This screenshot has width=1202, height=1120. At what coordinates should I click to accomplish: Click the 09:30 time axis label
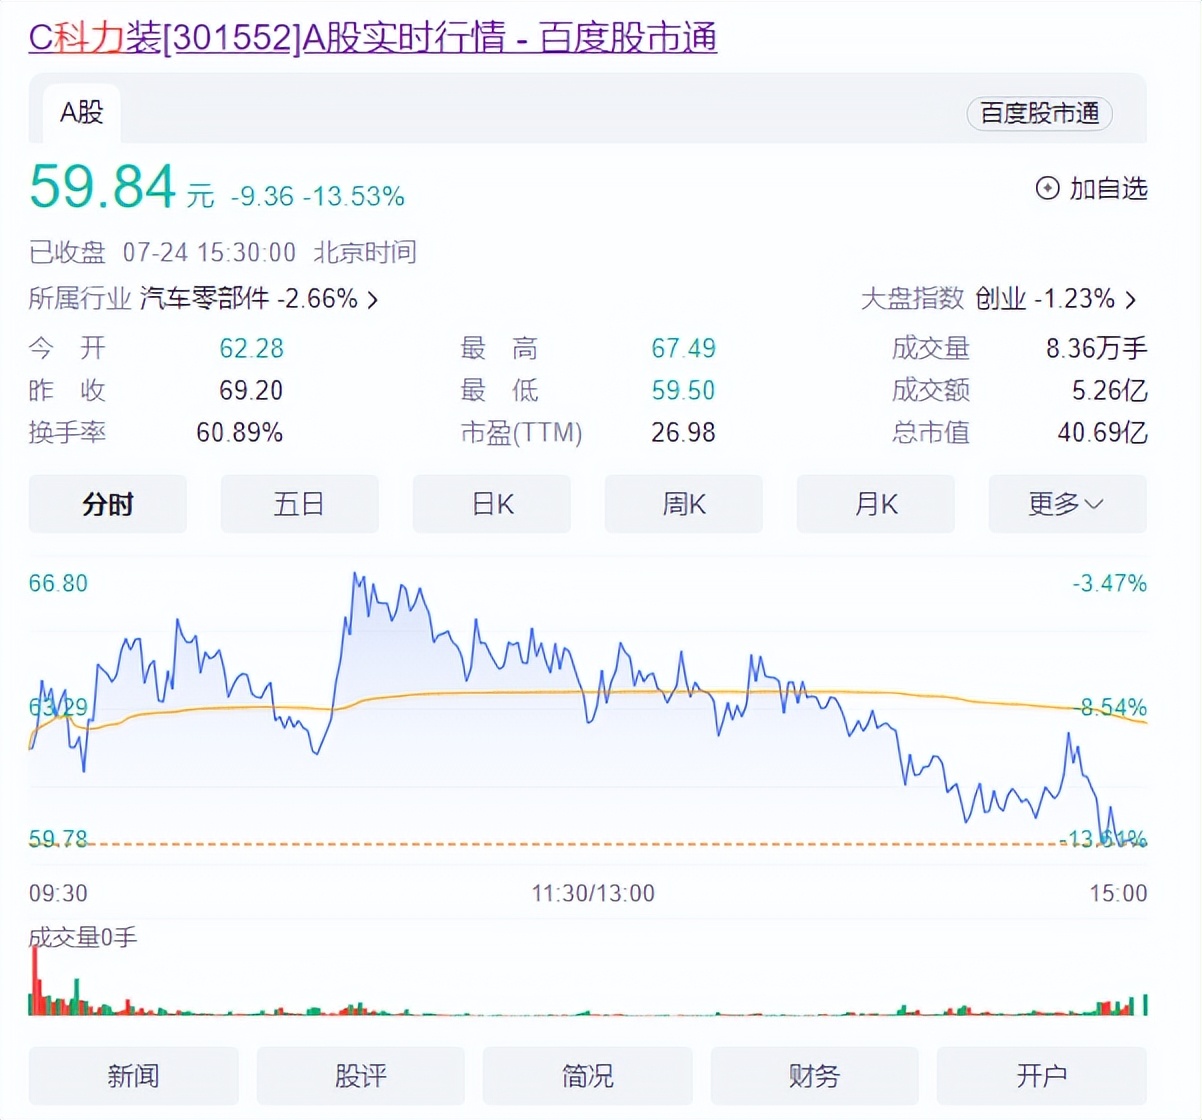point(58,893)
